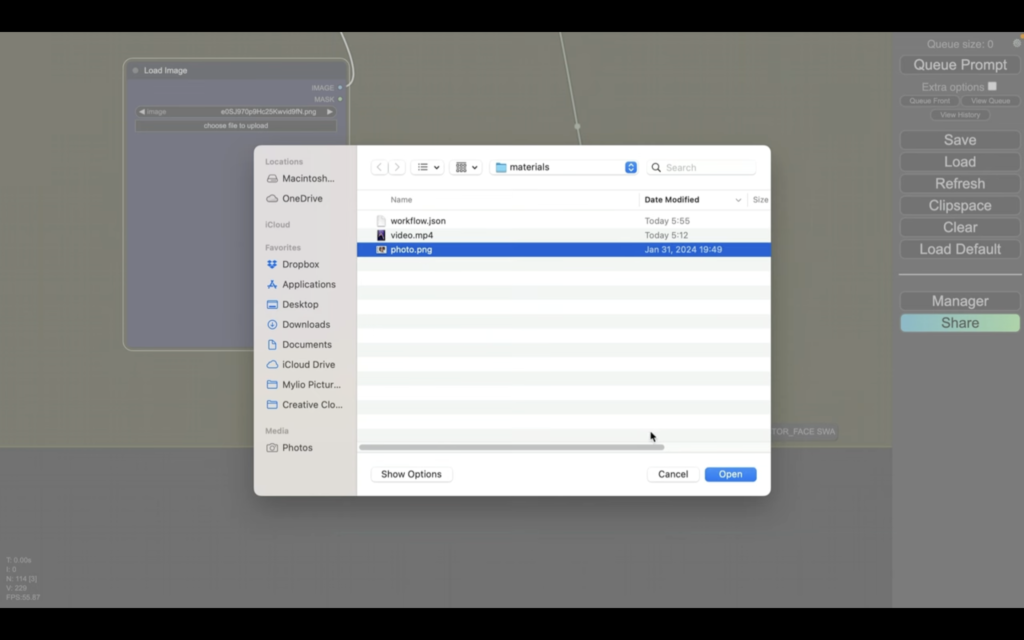Expand the materials folder path popup

click(630, 168)
